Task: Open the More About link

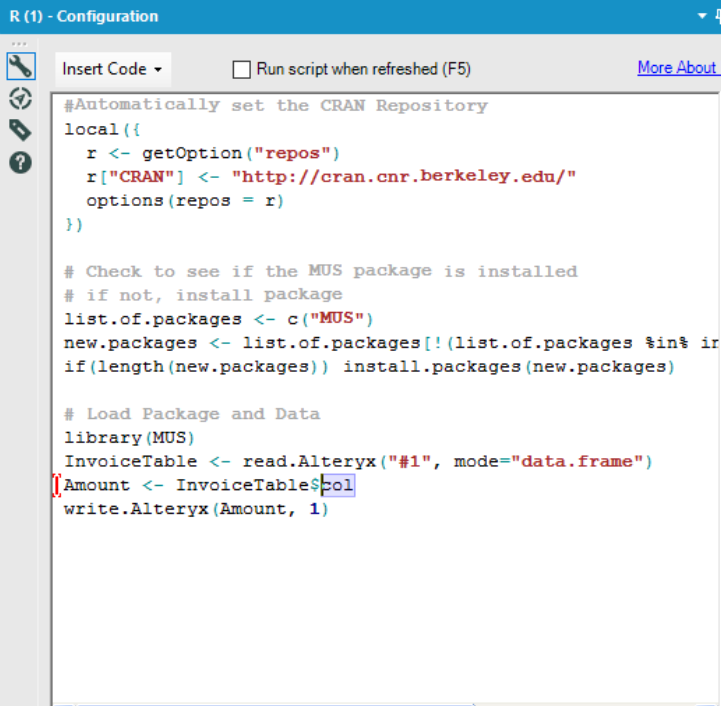Action: [679, 68]
